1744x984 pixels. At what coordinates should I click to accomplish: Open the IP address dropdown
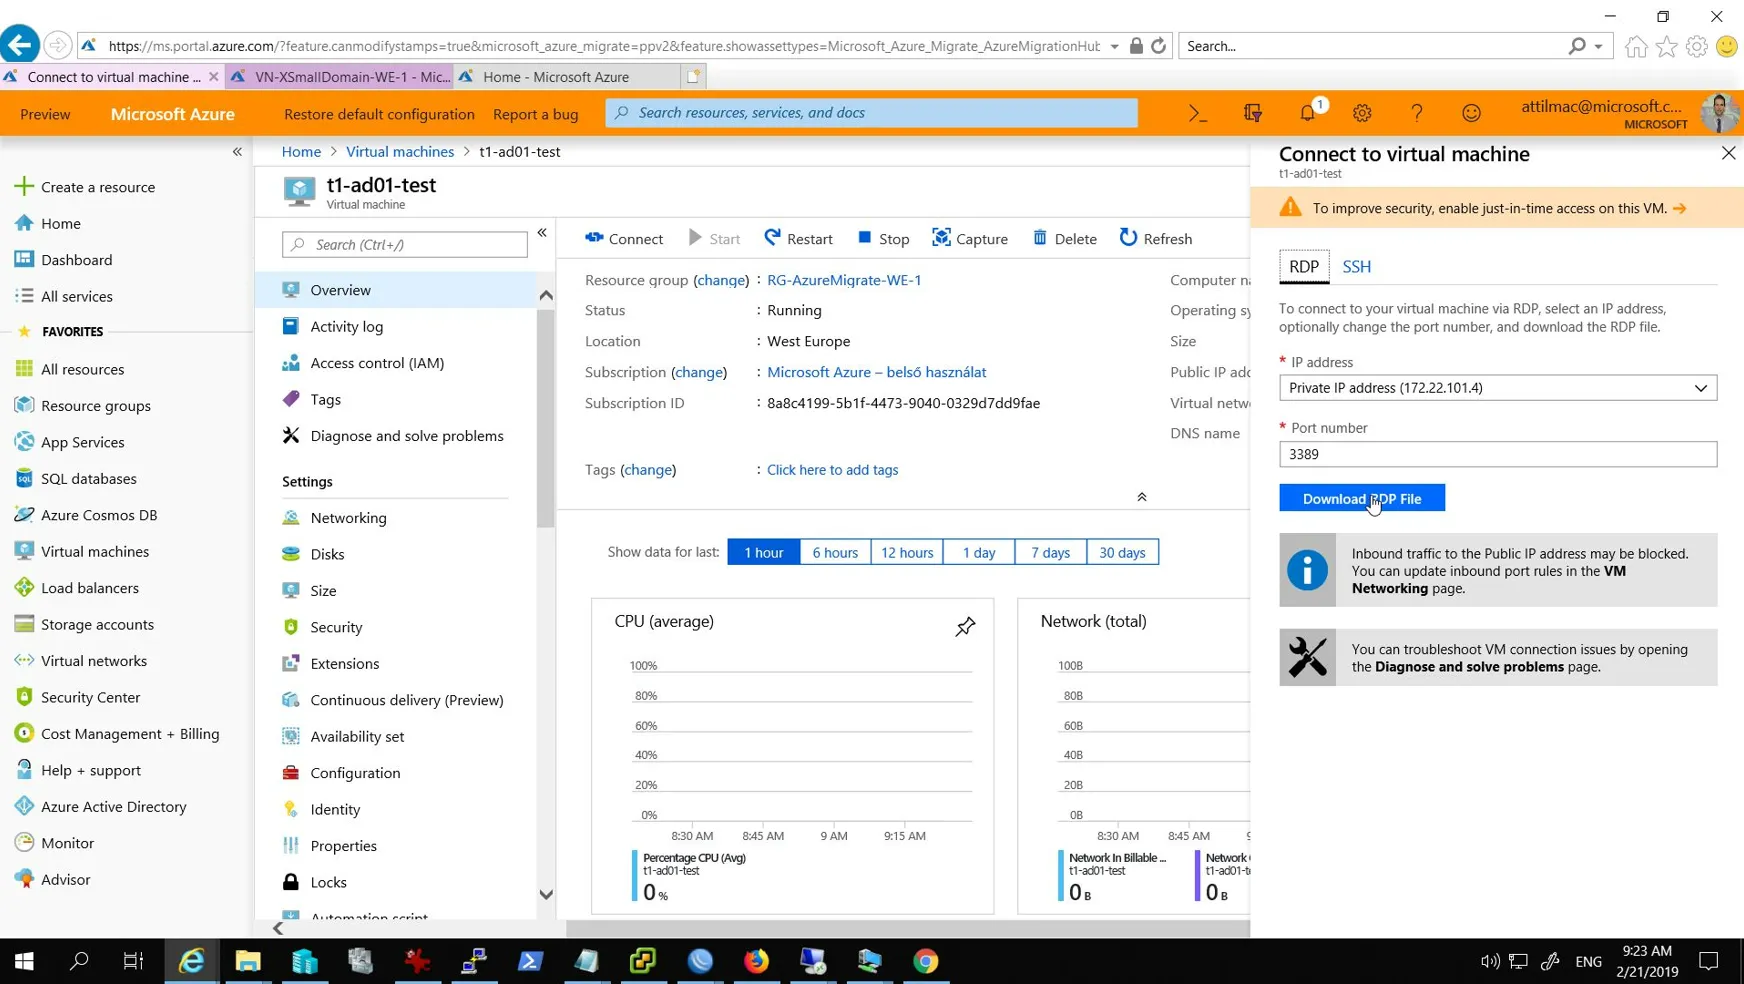[x=1498, y=388]
